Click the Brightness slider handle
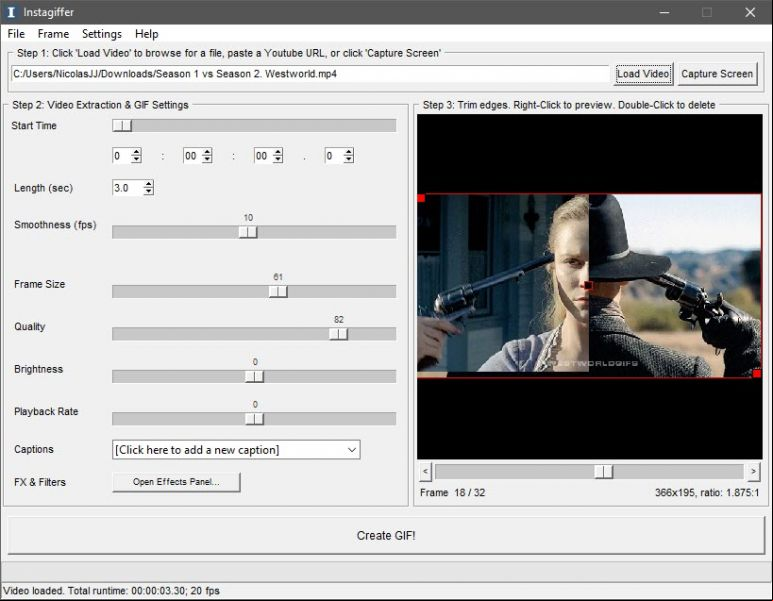The image size is (773, 601). [x=254, y=376]
